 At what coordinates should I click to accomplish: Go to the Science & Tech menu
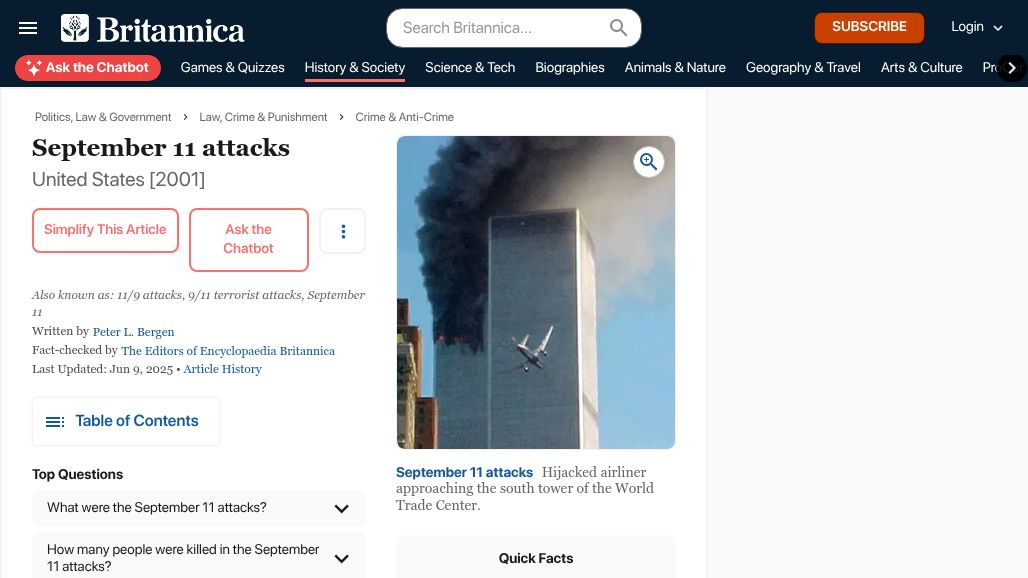(470, 67)
